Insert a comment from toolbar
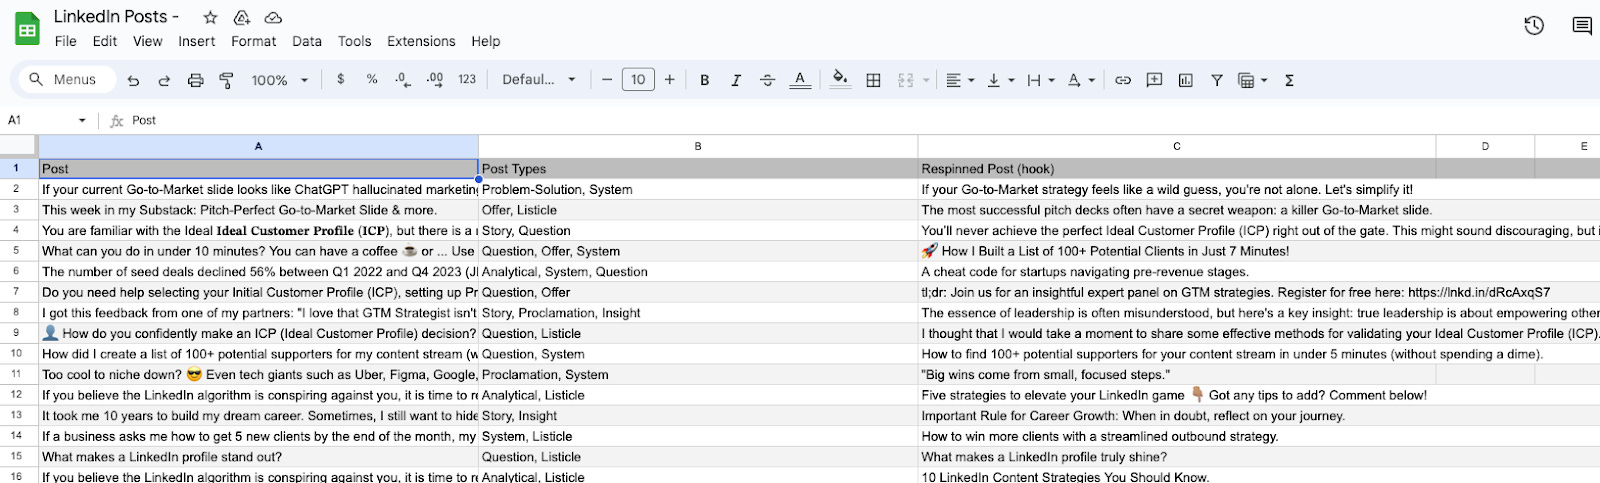Screen dimensions: 1600x483 click(1154, 80)
